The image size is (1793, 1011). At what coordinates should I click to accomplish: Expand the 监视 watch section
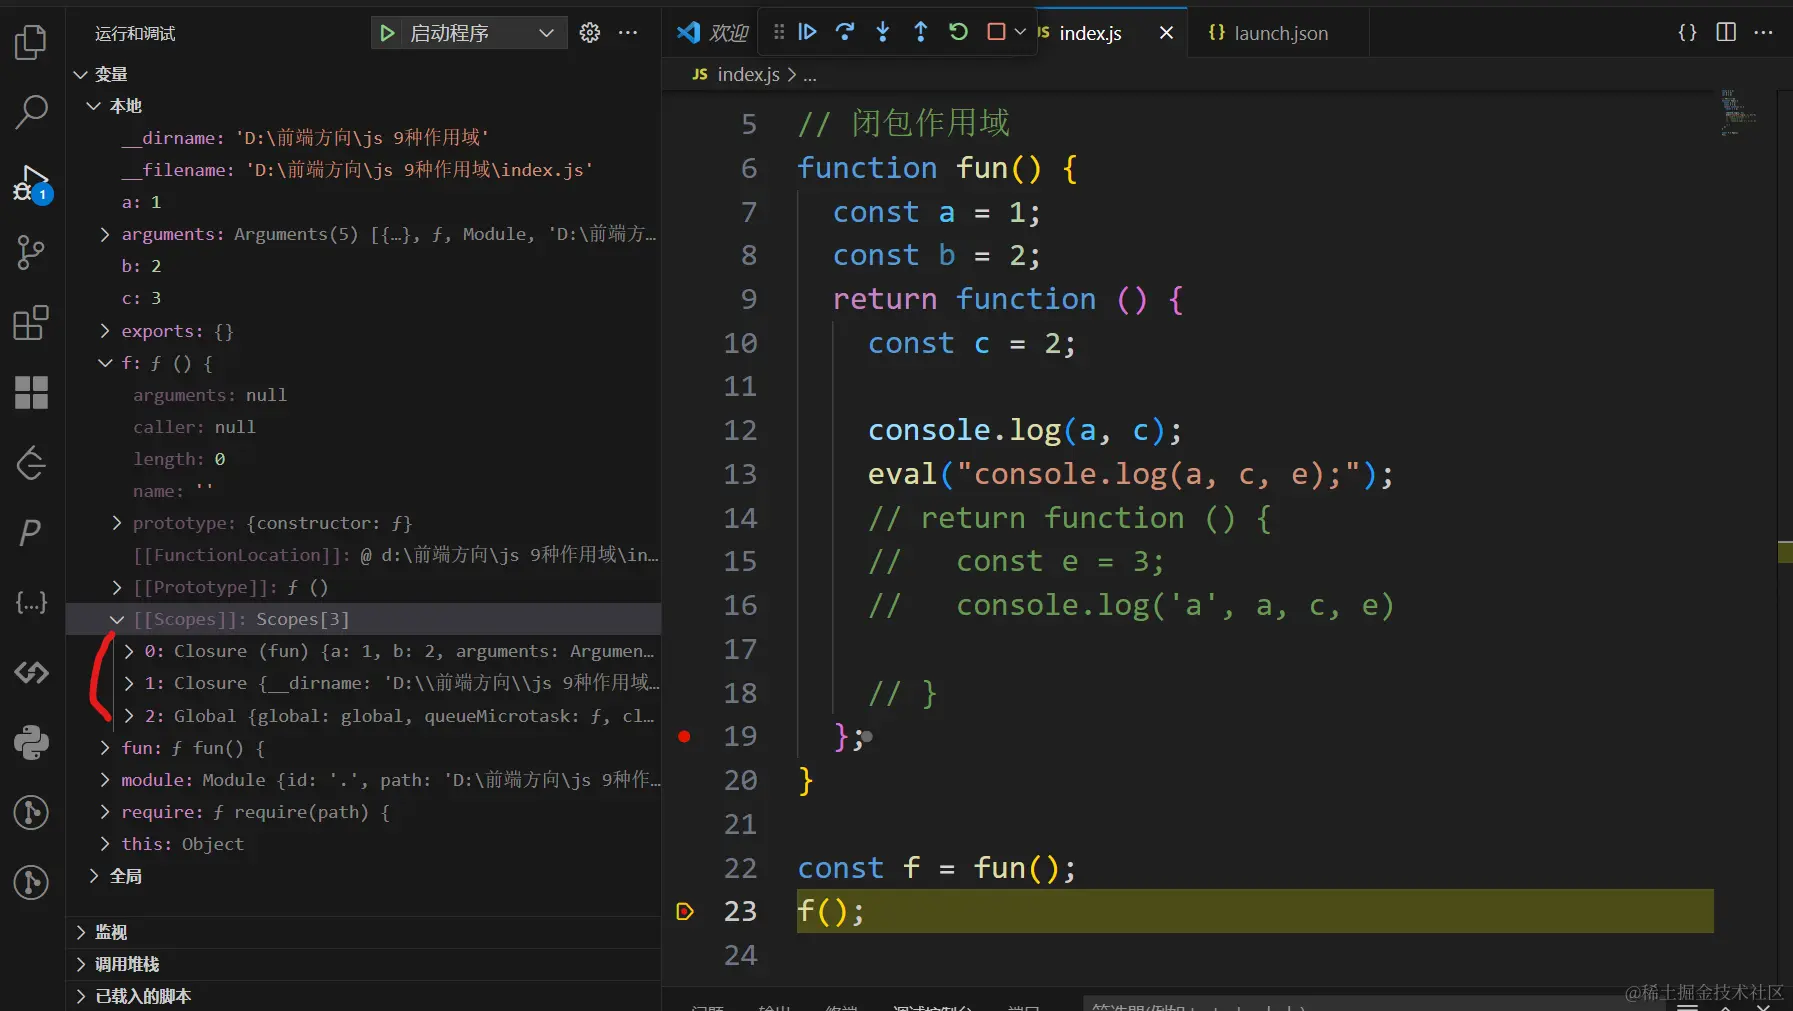pyautogui.click(x=81, y=932)
